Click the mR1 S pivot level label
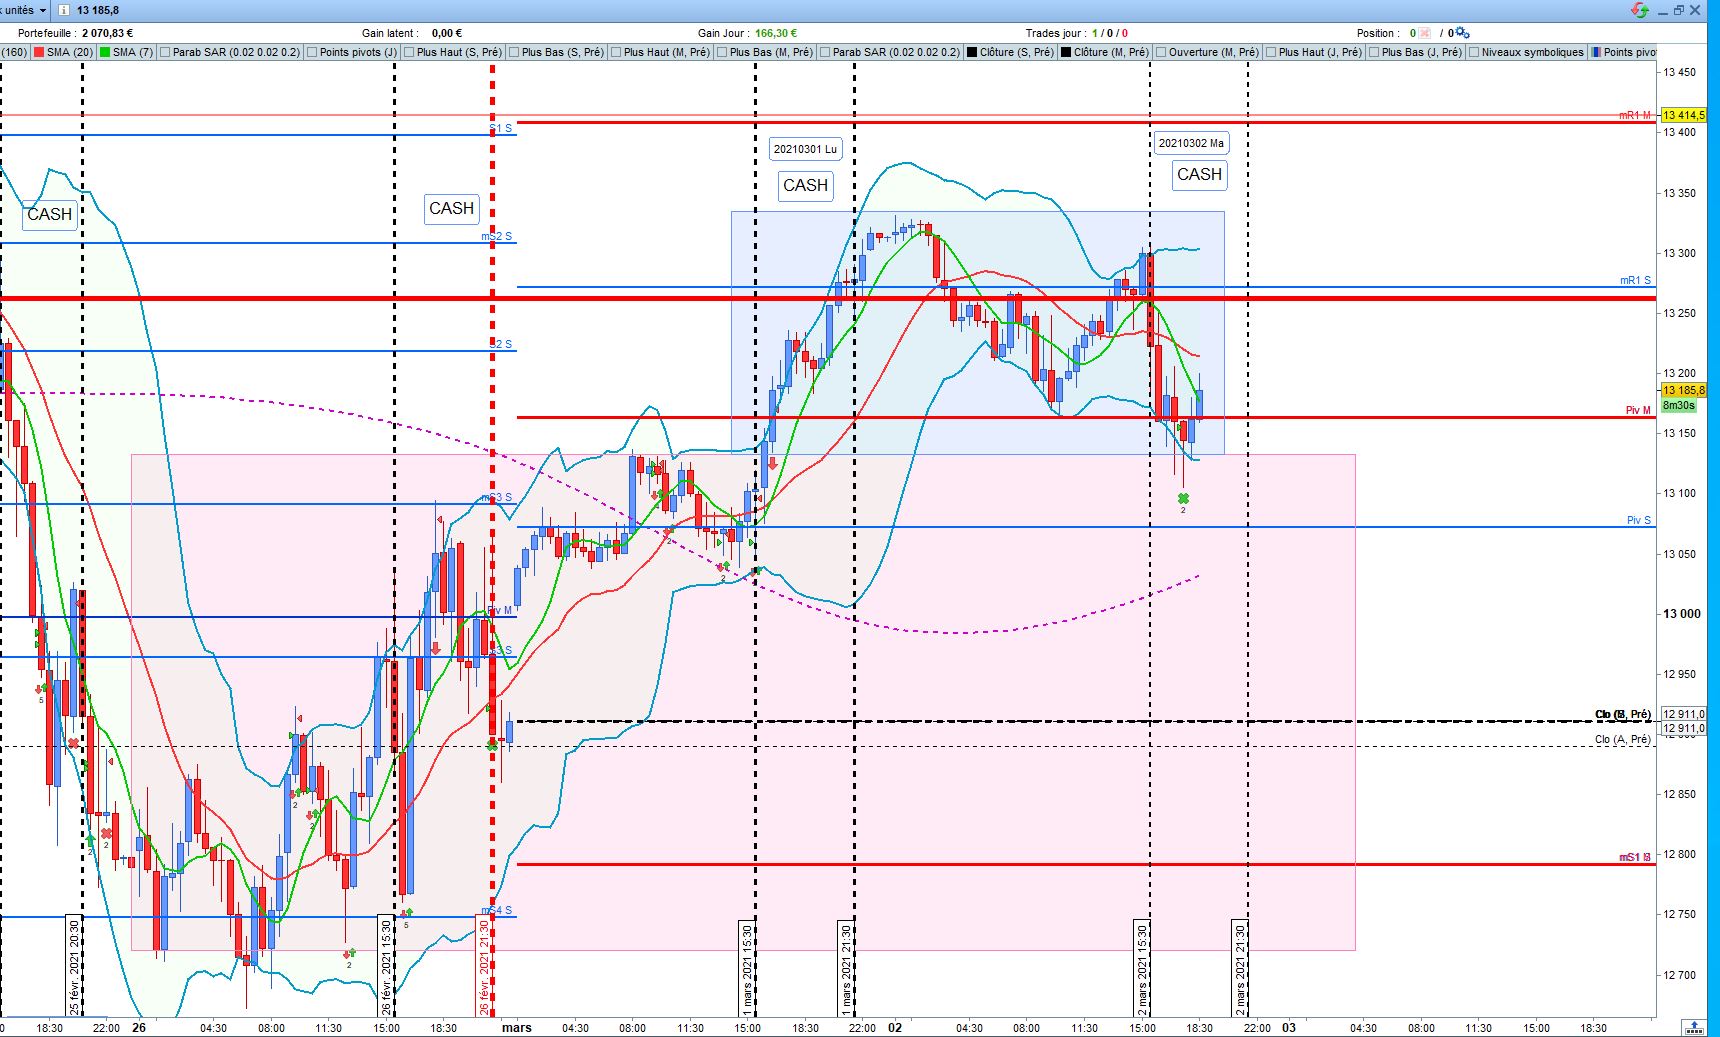The width and height of the screenshot is (1720, 1037). coord(1636,281)
